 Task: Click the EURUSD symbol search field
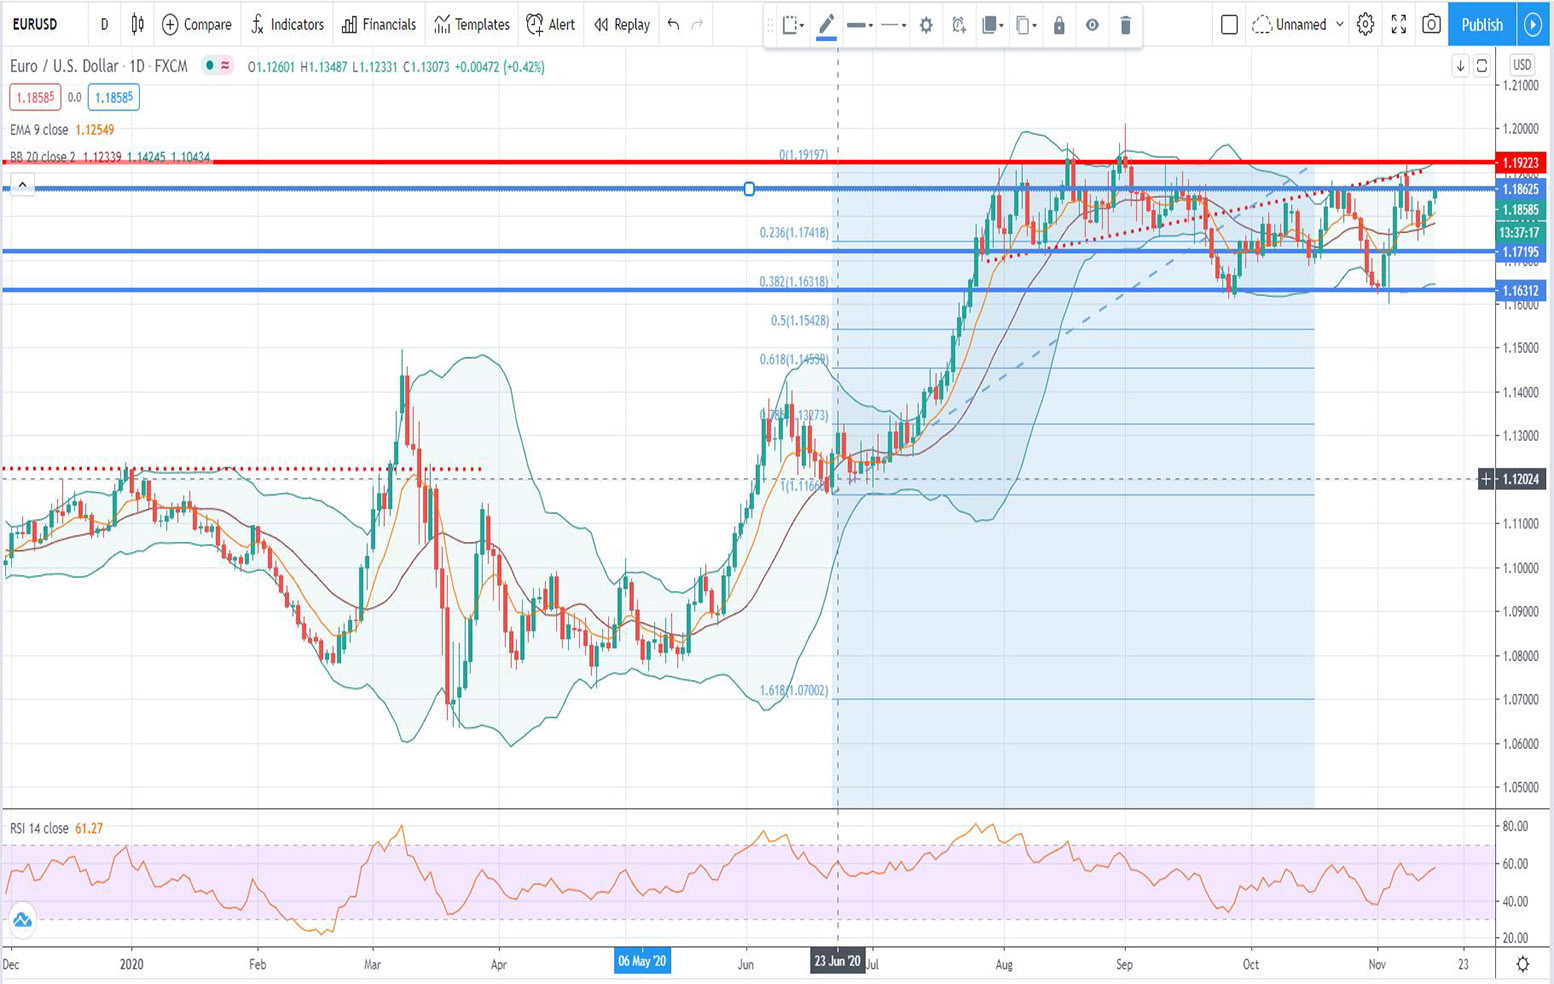(35, 24)
